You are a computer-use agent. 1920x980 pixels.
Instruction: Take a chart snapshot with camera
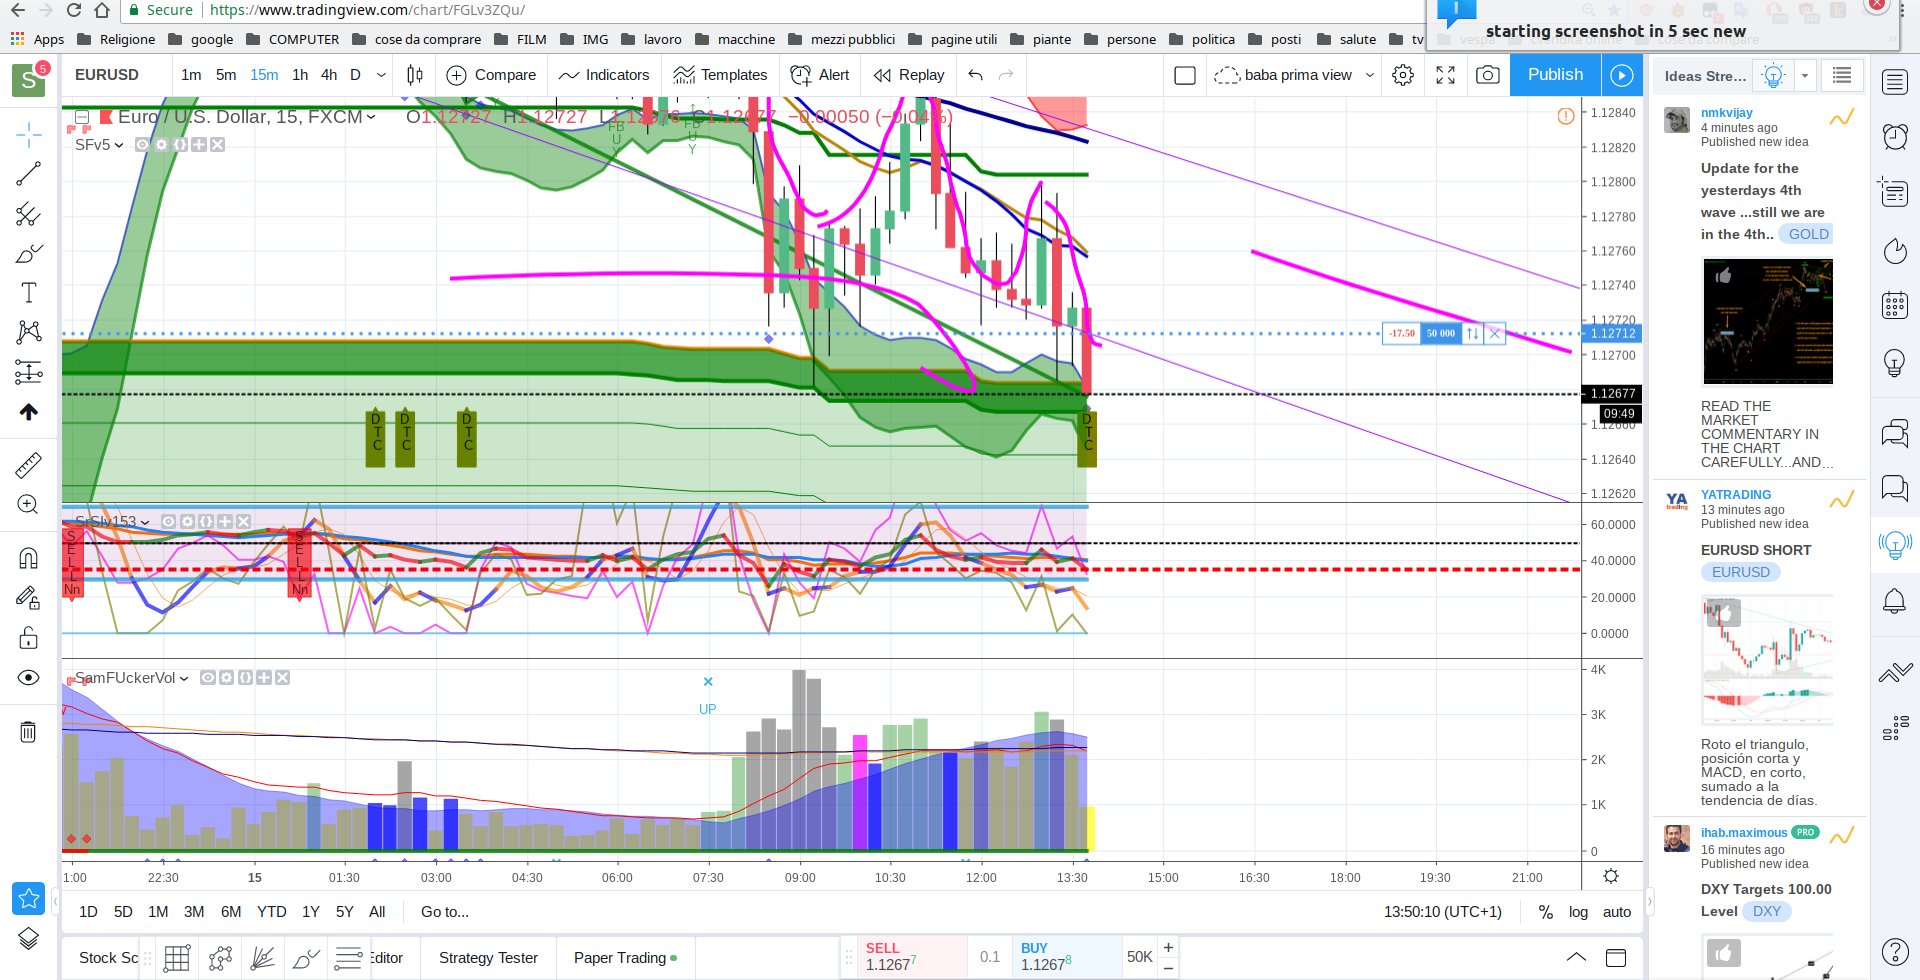(x=1487, y=75)
